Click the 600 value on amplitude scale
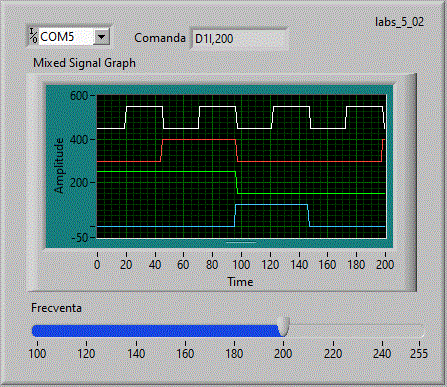 click(79, 96)
